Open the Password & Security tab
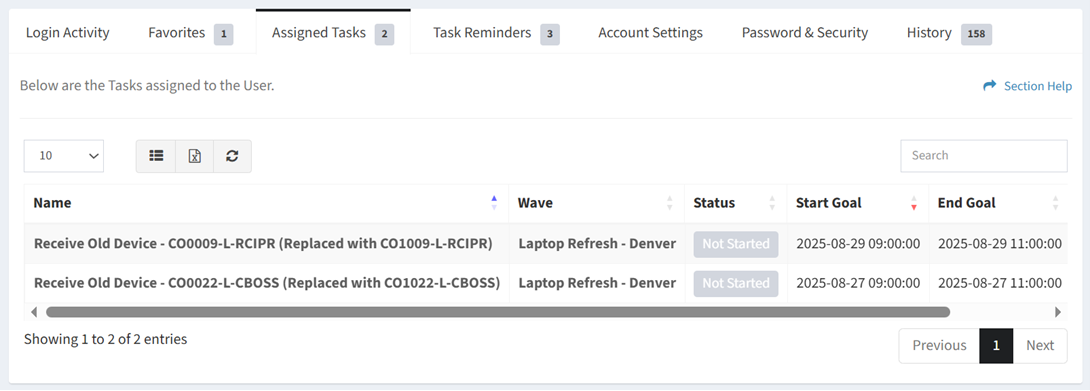This screenshot has width=1090, height=391. [805, 33]
